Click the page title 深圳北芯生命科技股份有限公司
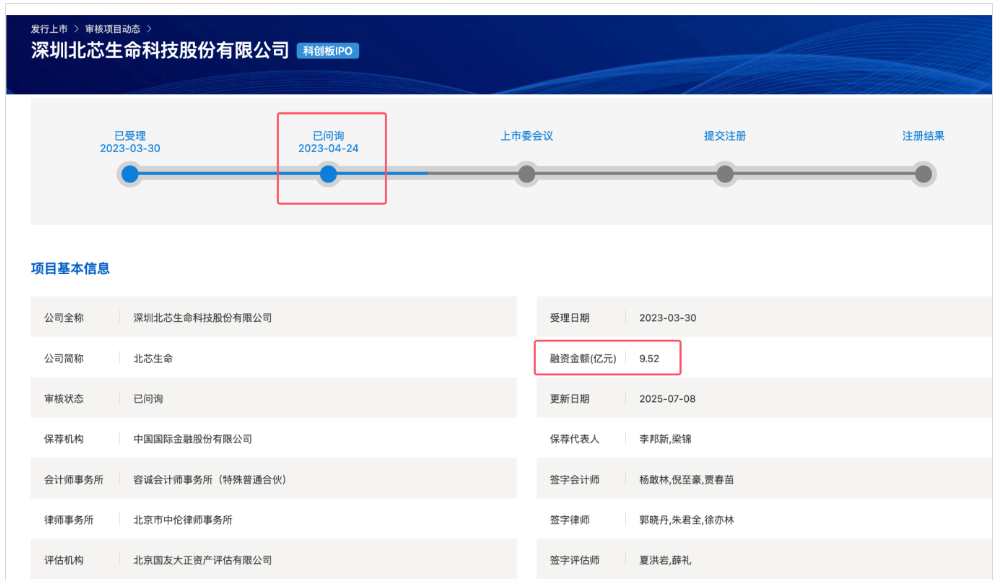 coord(160,50)
